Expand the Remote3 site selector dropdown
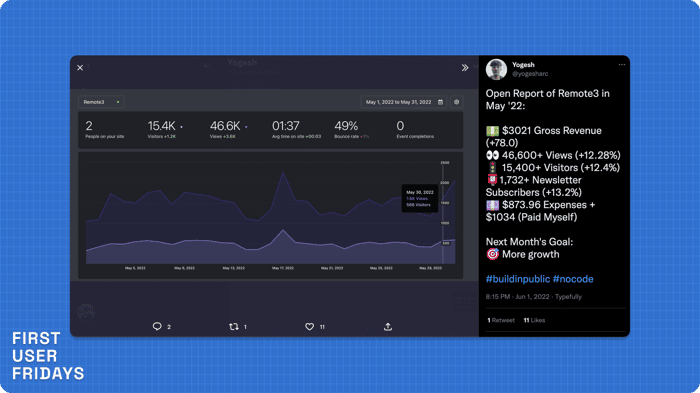 101,102
